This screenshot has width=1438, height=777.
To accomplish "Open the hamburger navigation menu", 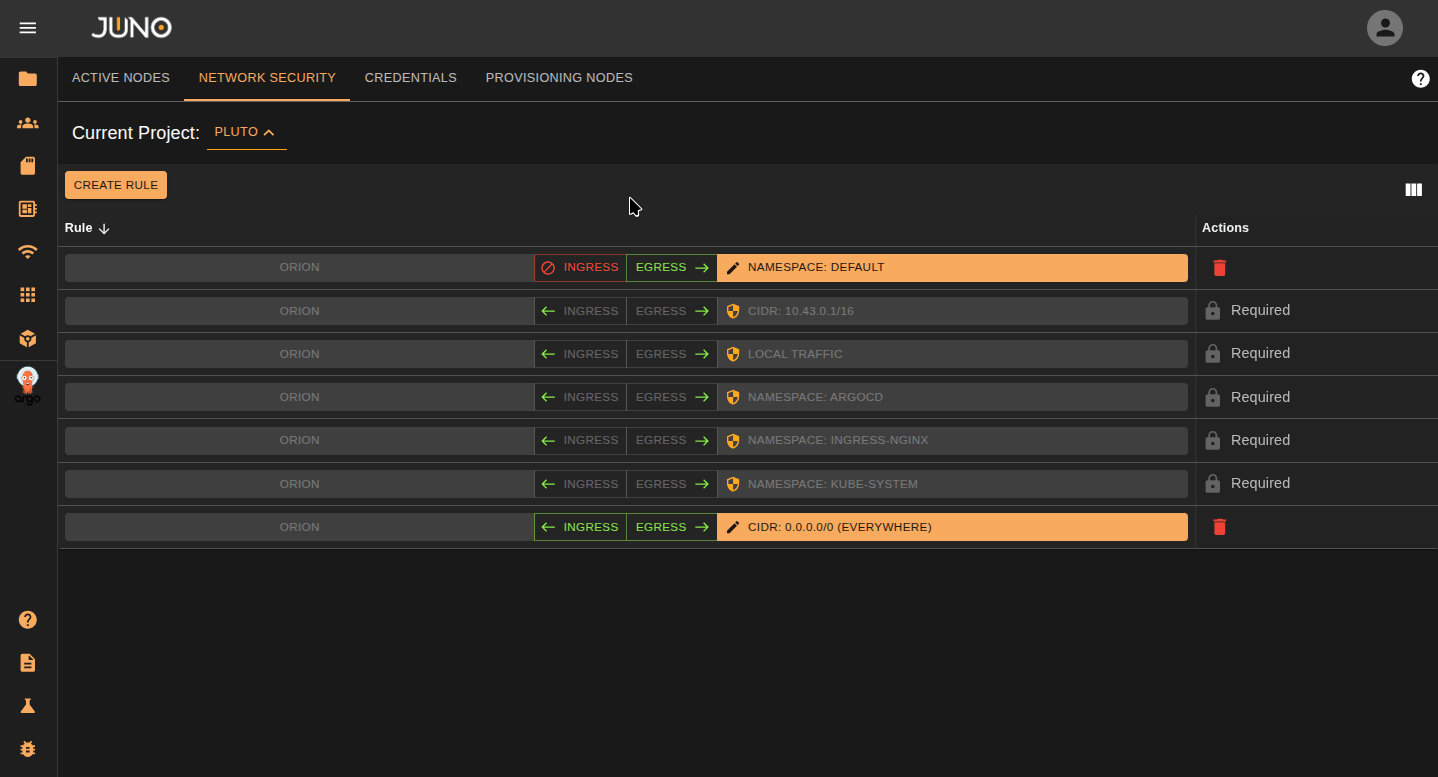I will (x=28, y=28).
